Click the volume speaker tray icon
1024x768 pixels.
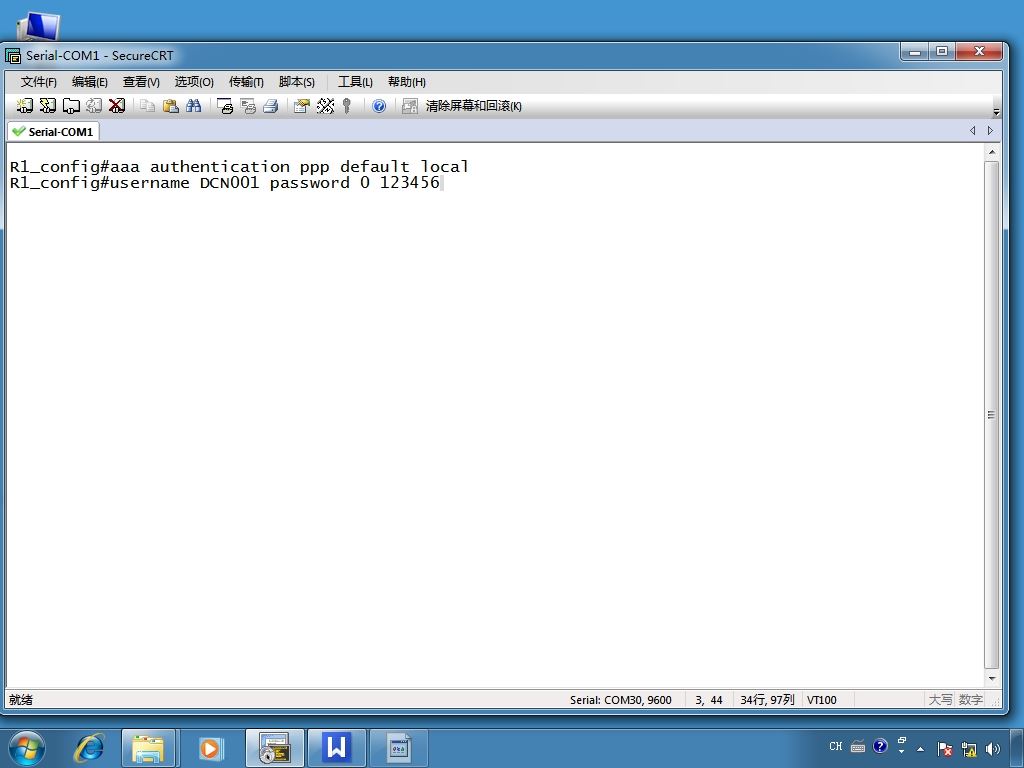[993, 749]
